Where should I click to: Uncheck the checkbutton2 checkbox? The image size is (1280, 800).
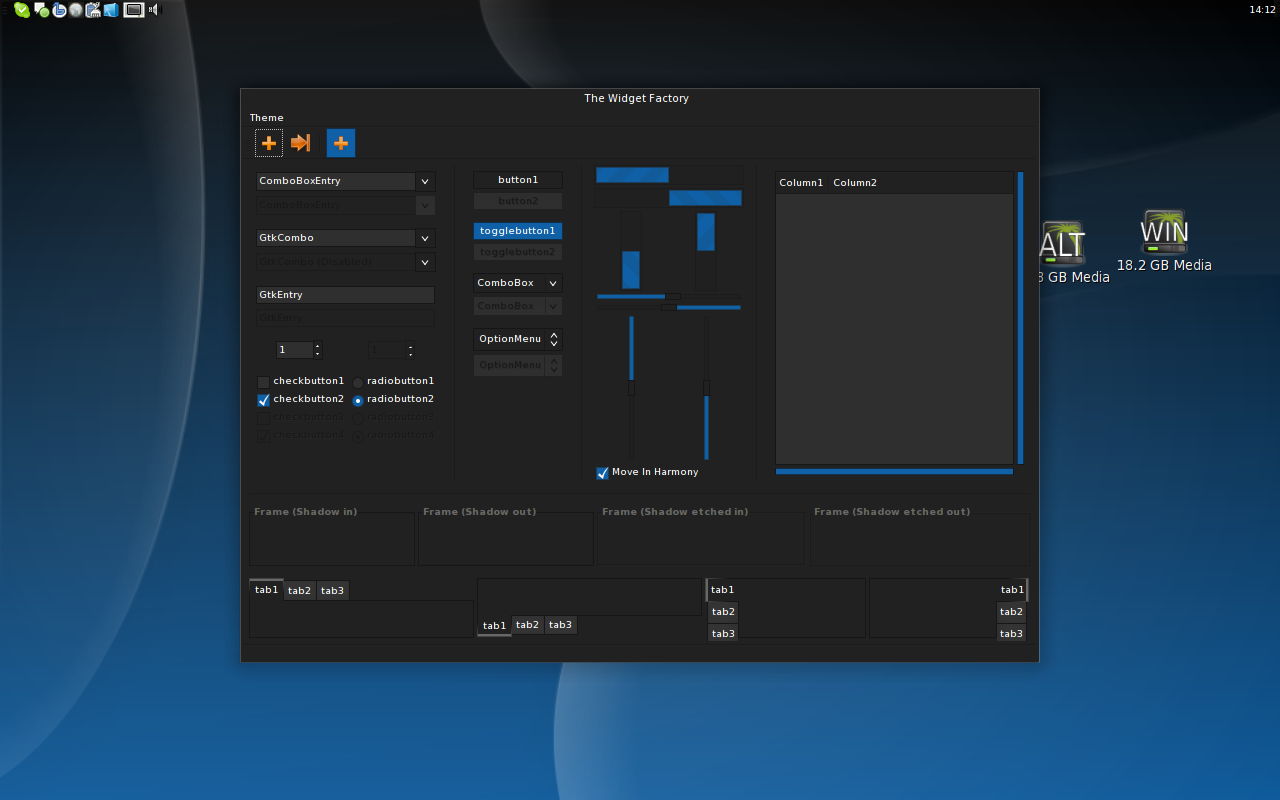[x=264, y=400]
